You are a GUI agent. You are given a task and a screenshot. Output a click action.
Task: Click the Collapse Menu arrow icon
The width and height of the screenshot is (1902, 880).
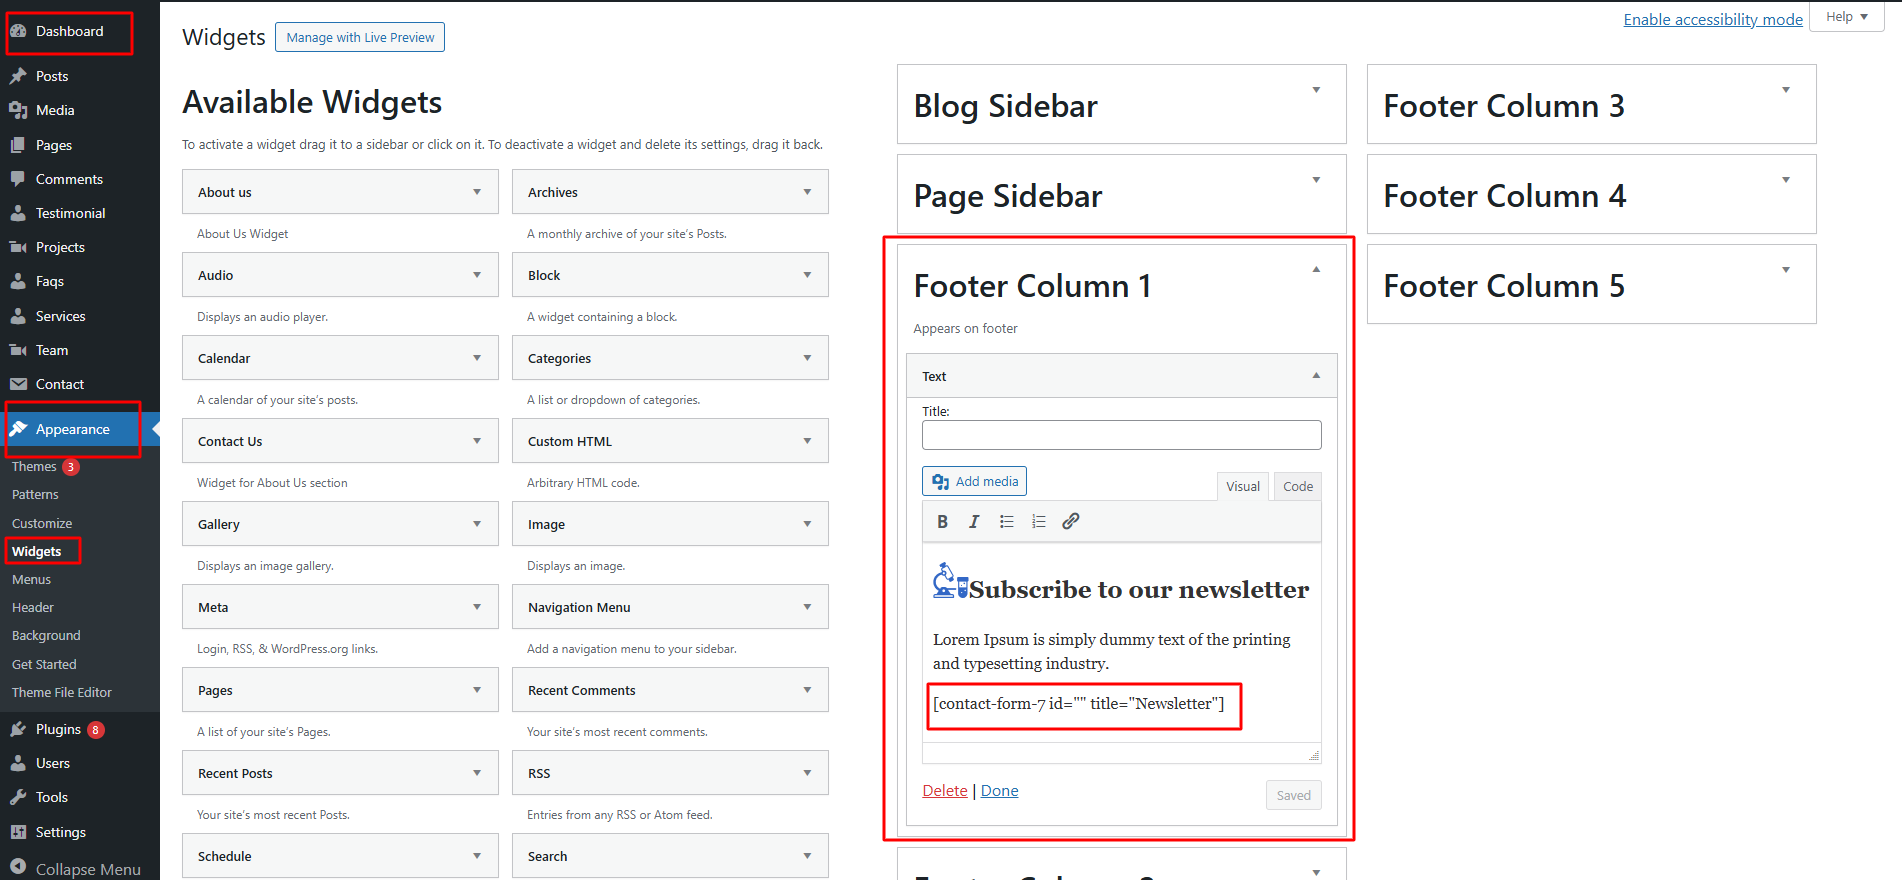[18, 868]
